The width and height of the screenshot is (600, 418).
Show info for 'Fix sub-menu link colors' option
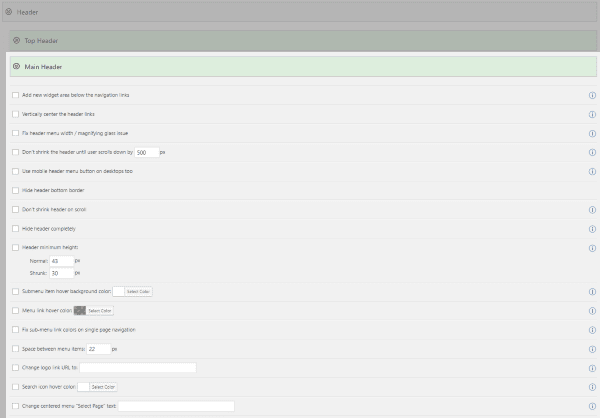592,330
